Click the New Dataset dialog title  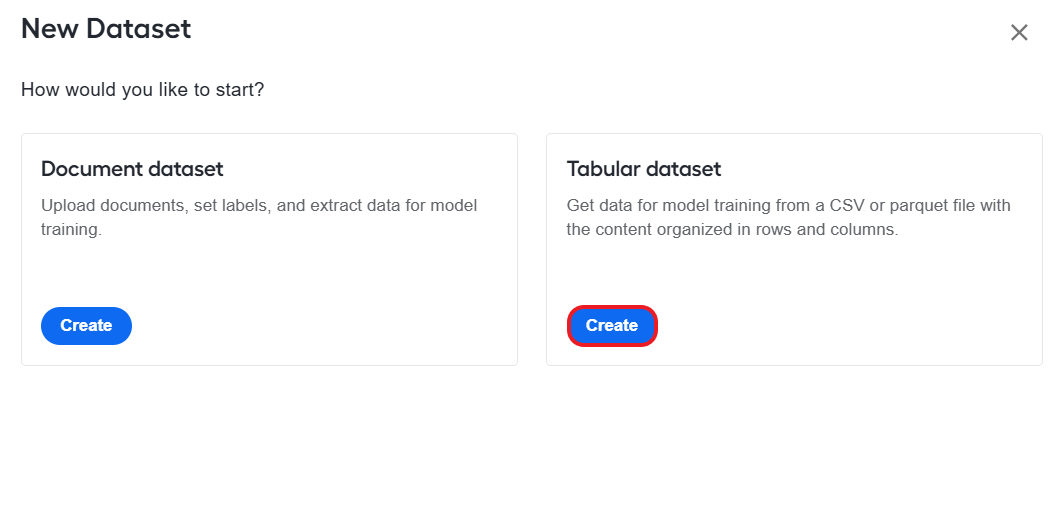coord(107,29)
